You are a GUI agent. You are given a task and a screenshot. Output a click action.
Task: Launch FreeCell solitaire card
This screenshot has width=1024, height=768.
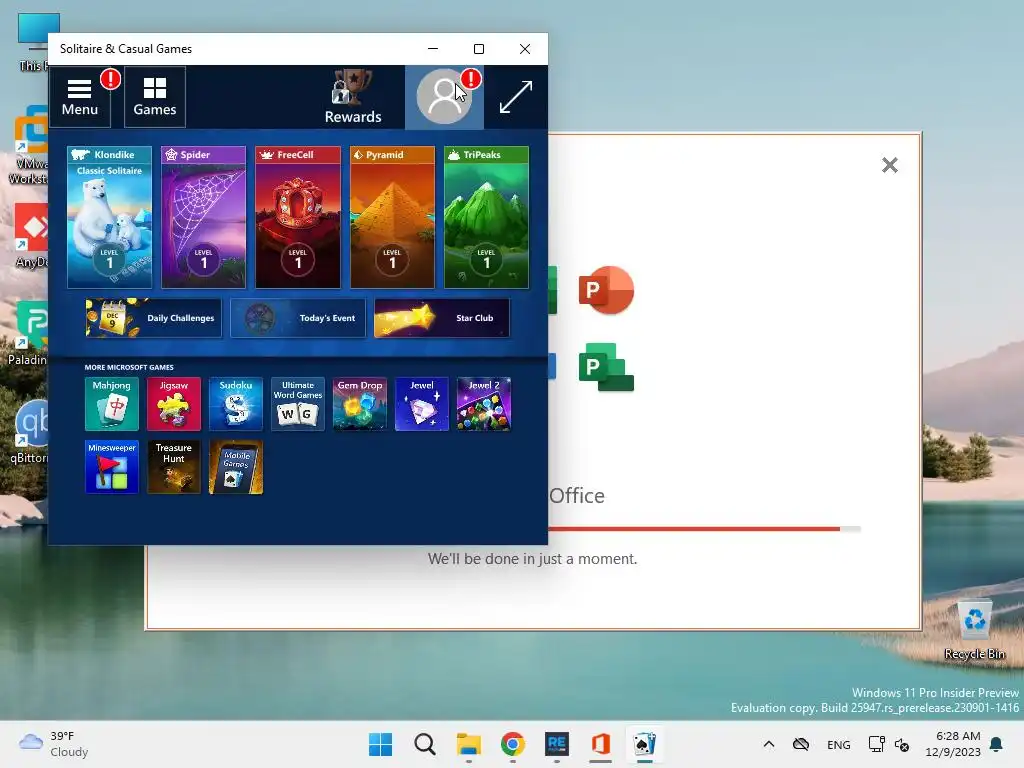point(298,217)
